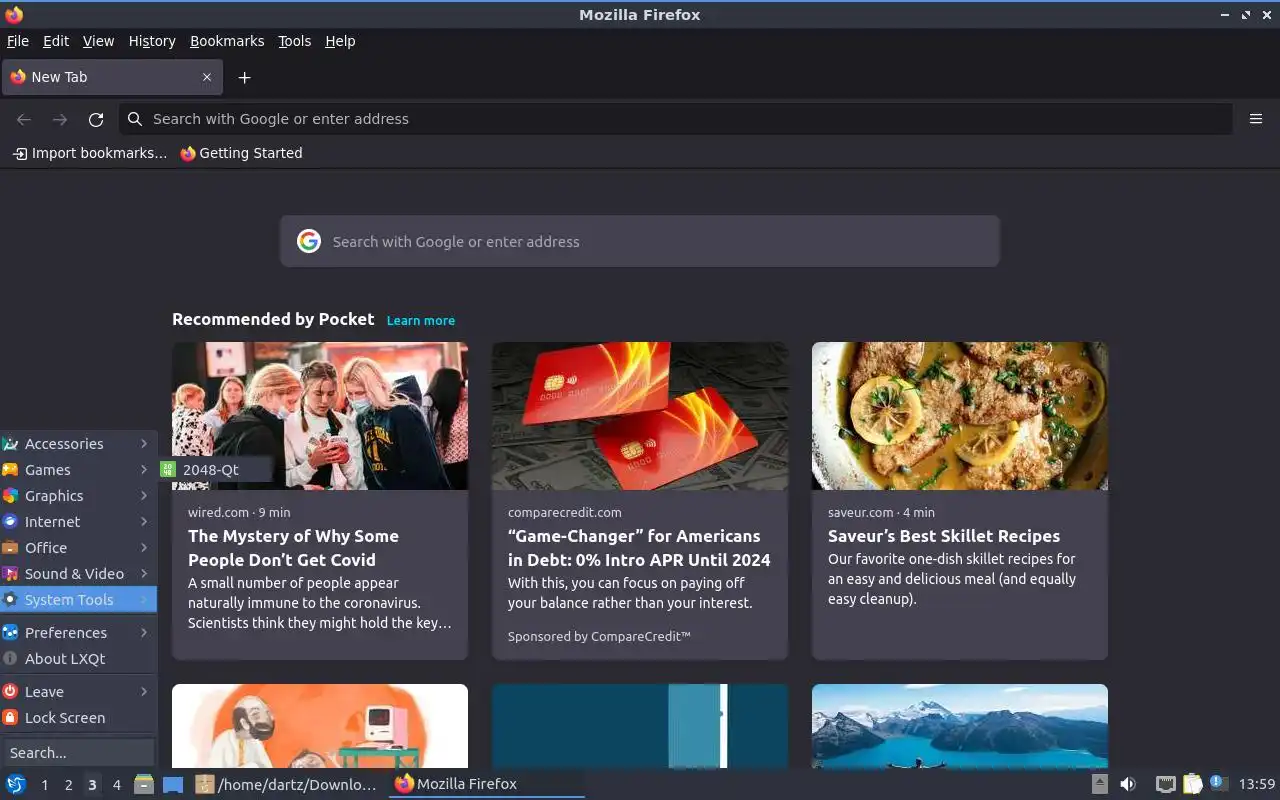Click the start menu Search... field
Screen dimensions: 1280x800
click(78, 752)
